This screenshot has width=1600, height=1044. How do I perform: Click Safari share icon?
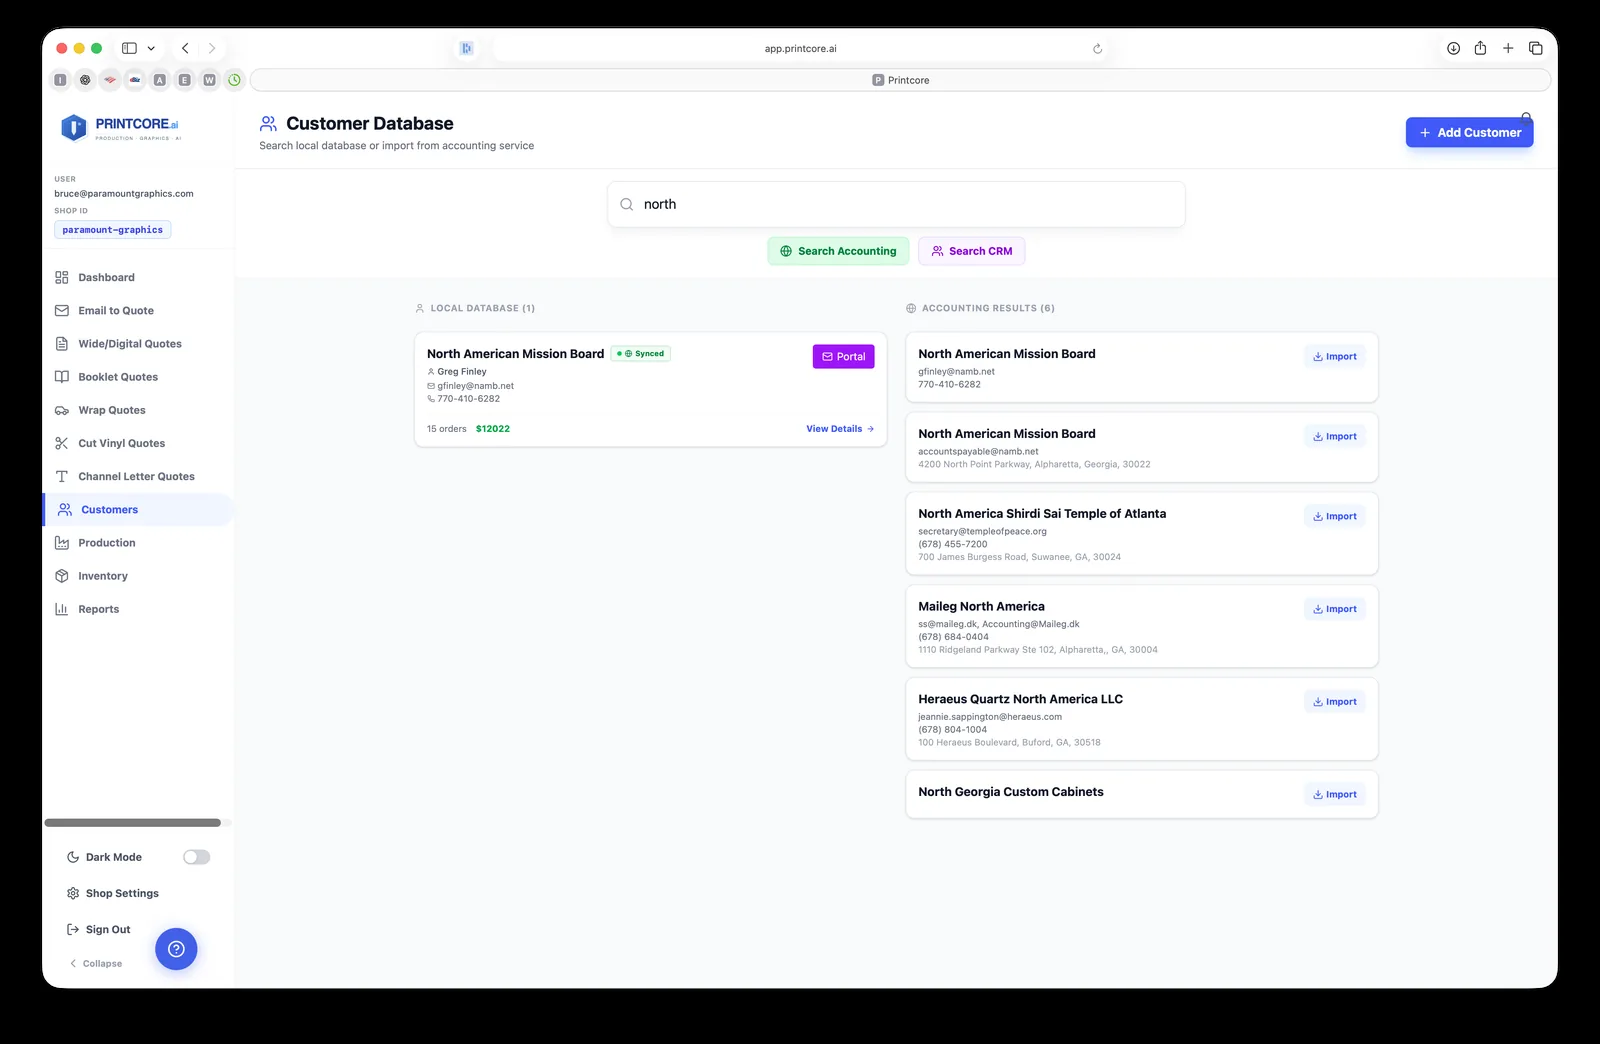tap(1480, 48)
